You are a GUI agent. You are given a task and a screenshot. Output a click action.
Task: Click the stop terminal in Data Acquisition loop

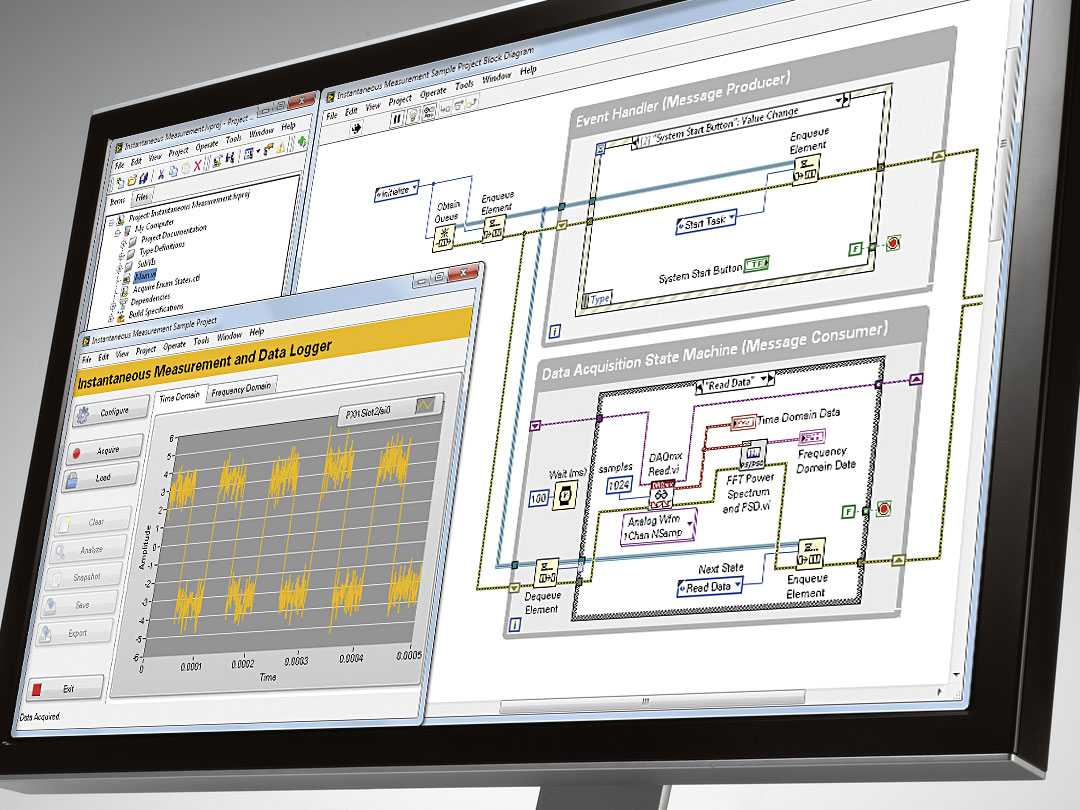pyautogui.click(x=883, y=509)
